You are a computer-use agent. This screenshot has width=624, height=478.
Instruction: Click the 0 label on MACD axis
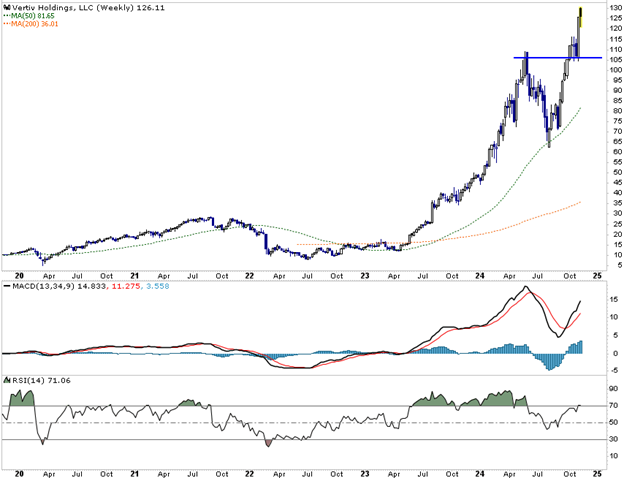coord(616,353)
